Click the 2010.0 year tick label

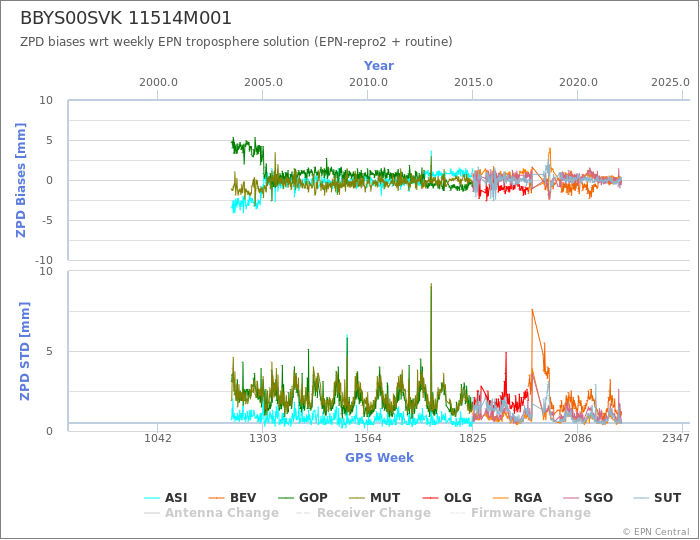tap(368, 83)
